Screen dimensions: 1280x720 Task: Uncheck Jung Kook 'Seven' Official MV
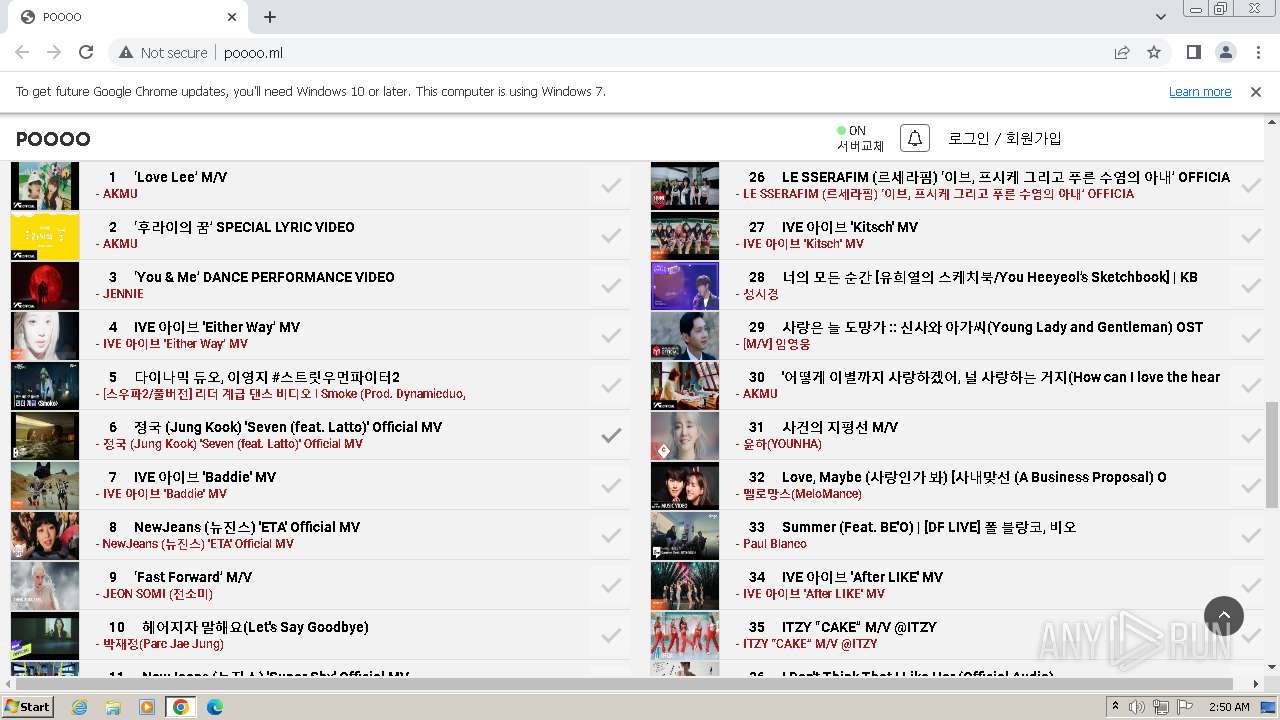coord(611,435)
